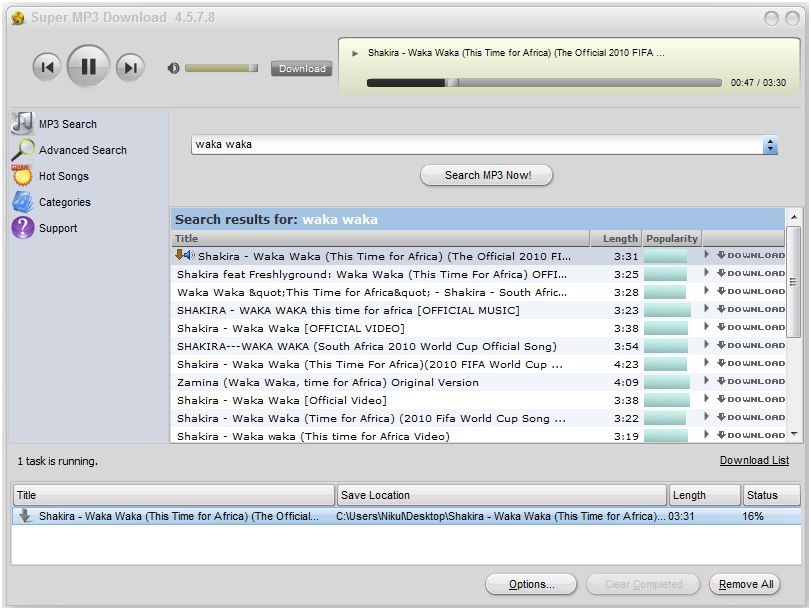Viewport: 811px width, 610px height.
Task: Seek within the song progress bar
Action: tap(544, 82)
